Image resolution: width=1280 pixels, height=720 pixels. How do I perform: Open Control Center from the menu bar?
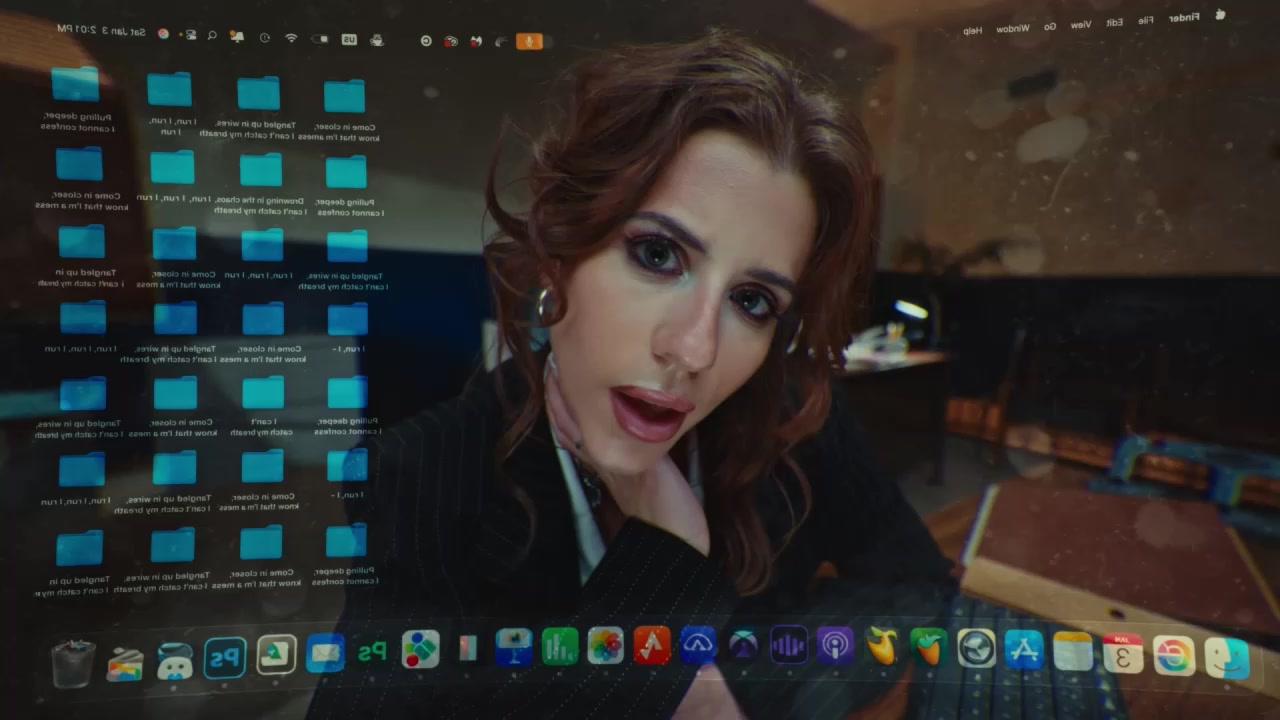188,34
